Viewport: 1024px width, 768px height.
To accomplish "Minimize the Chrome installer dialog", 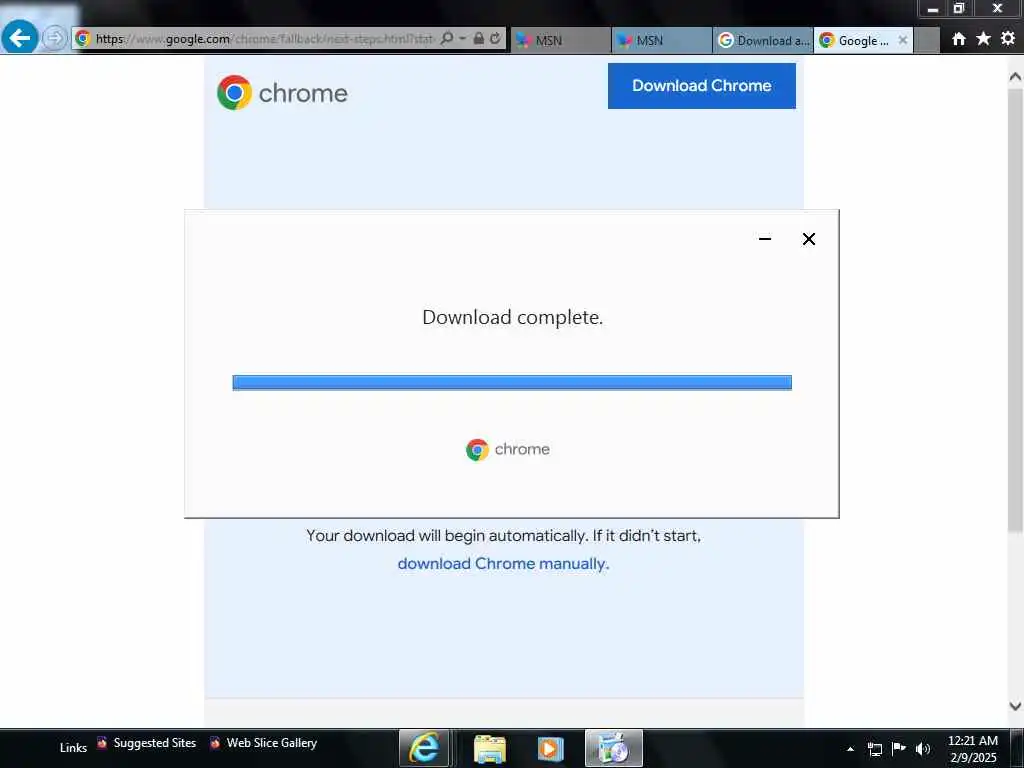I will (x=765, y=239).
